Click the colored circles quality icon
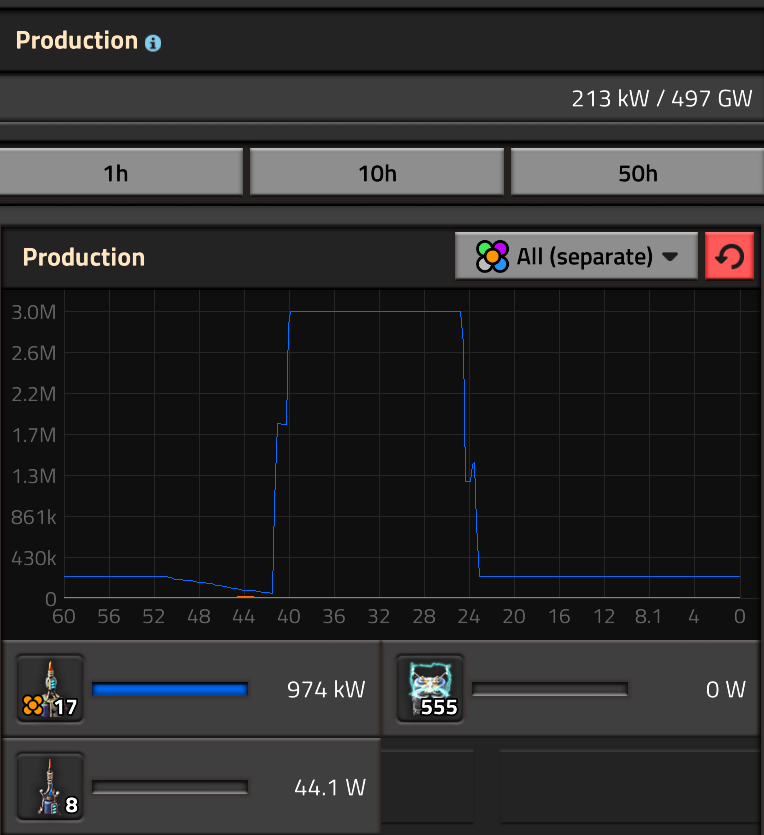764x835 pixels. pyautogui.click(x=491, y=257)
